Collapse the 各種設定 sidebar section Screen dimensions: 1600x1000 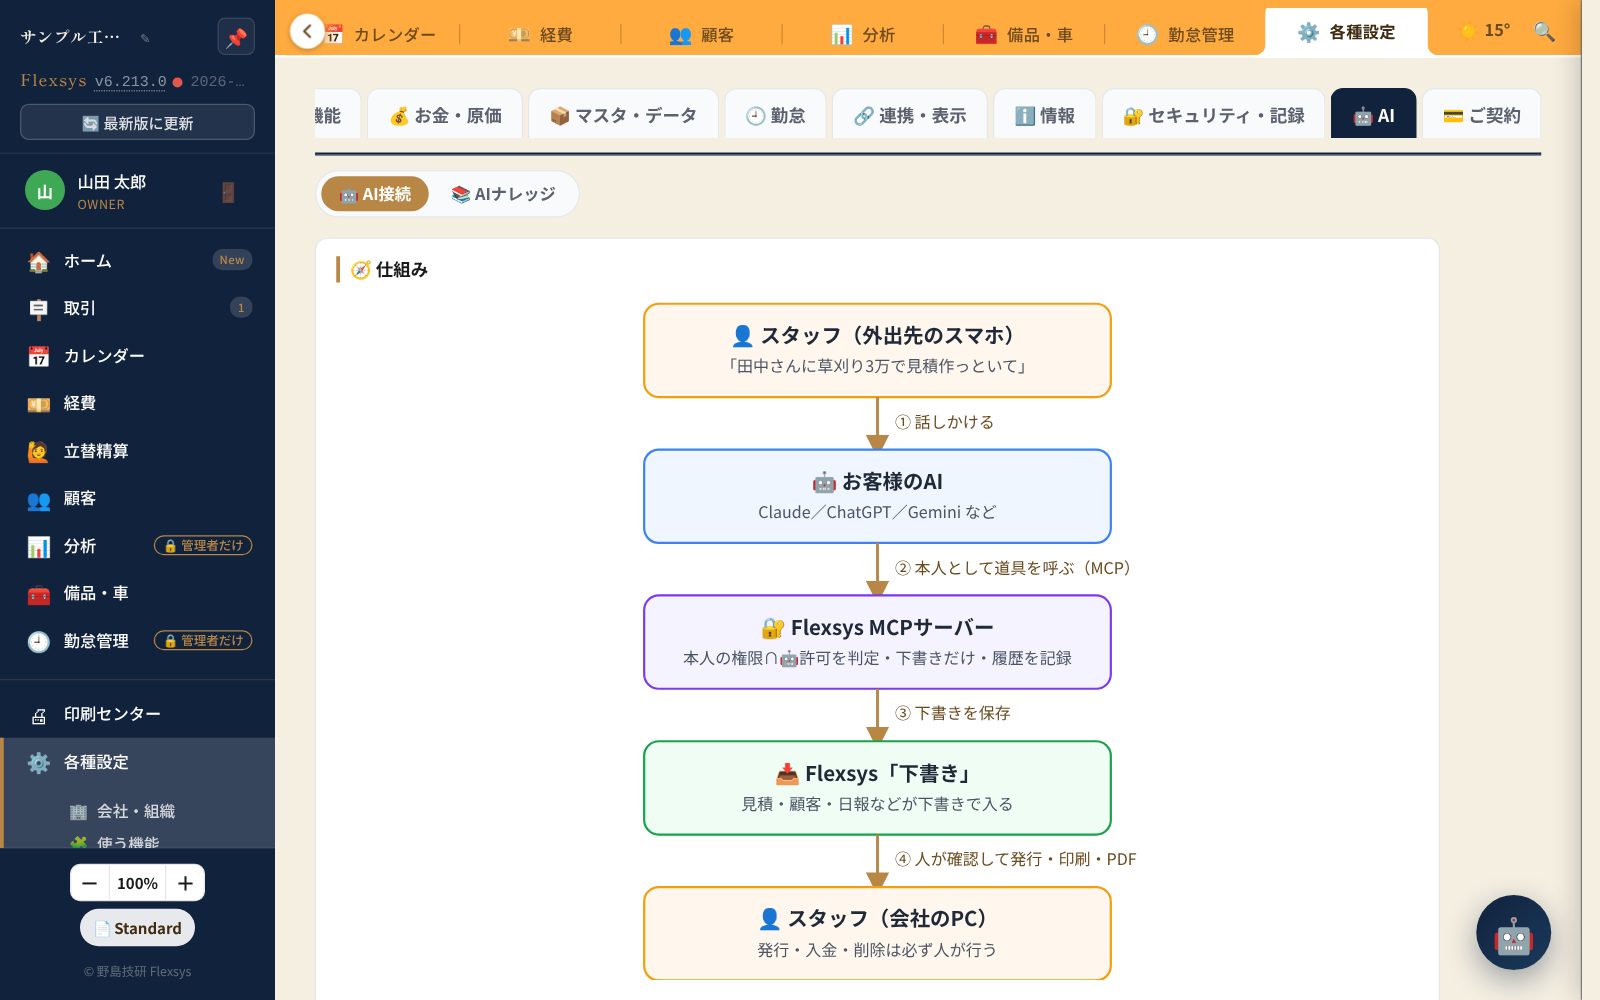[138, 762]
